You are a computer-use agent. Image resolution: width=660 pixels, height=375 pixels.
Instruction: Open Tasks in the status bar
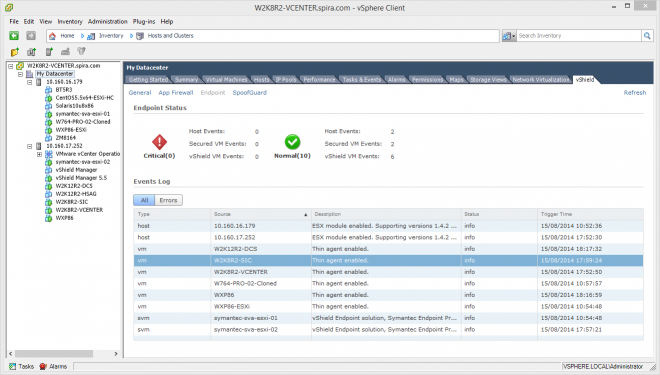click(21, 367)
